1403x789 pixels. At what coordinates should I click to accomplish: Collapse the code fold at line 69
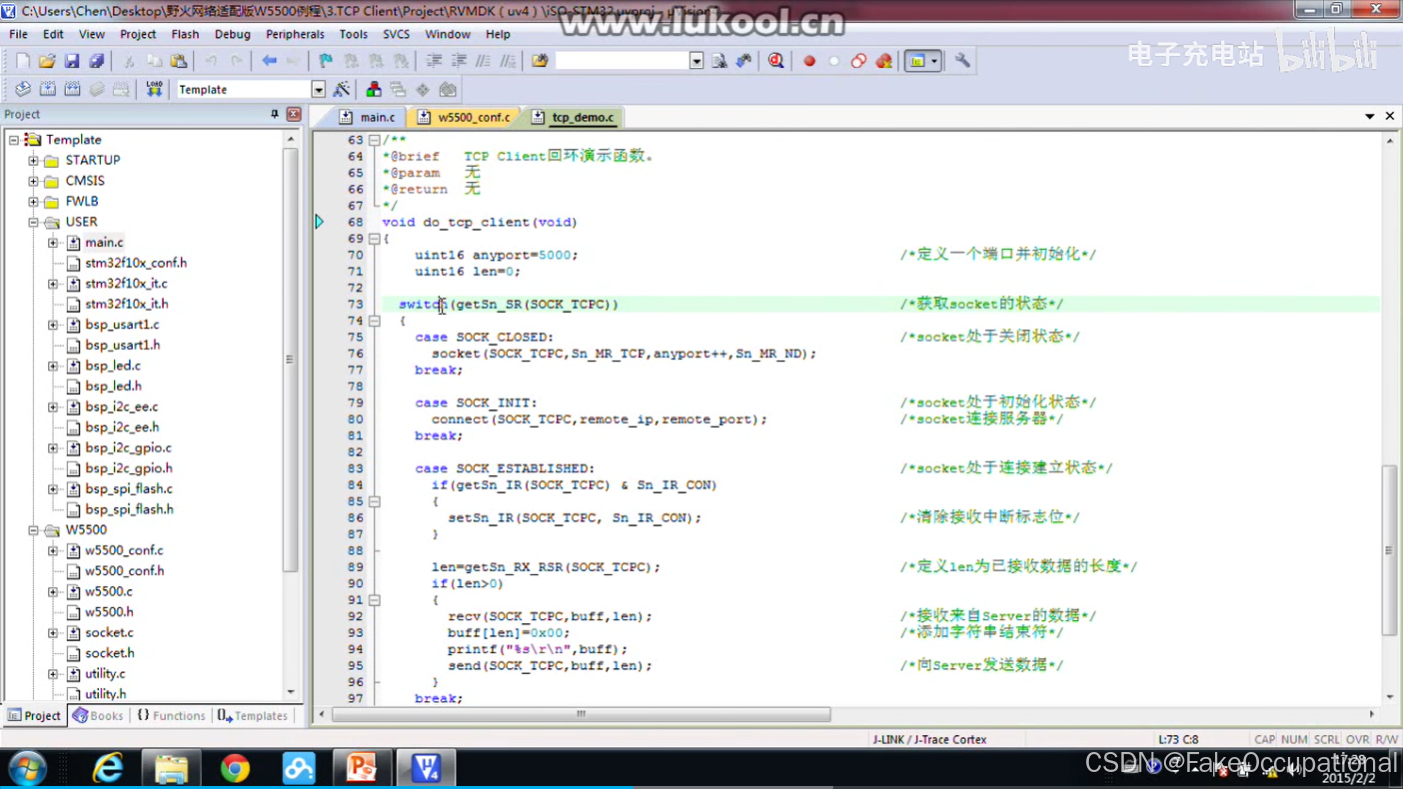pyautogui.click(x=374, y=239)
